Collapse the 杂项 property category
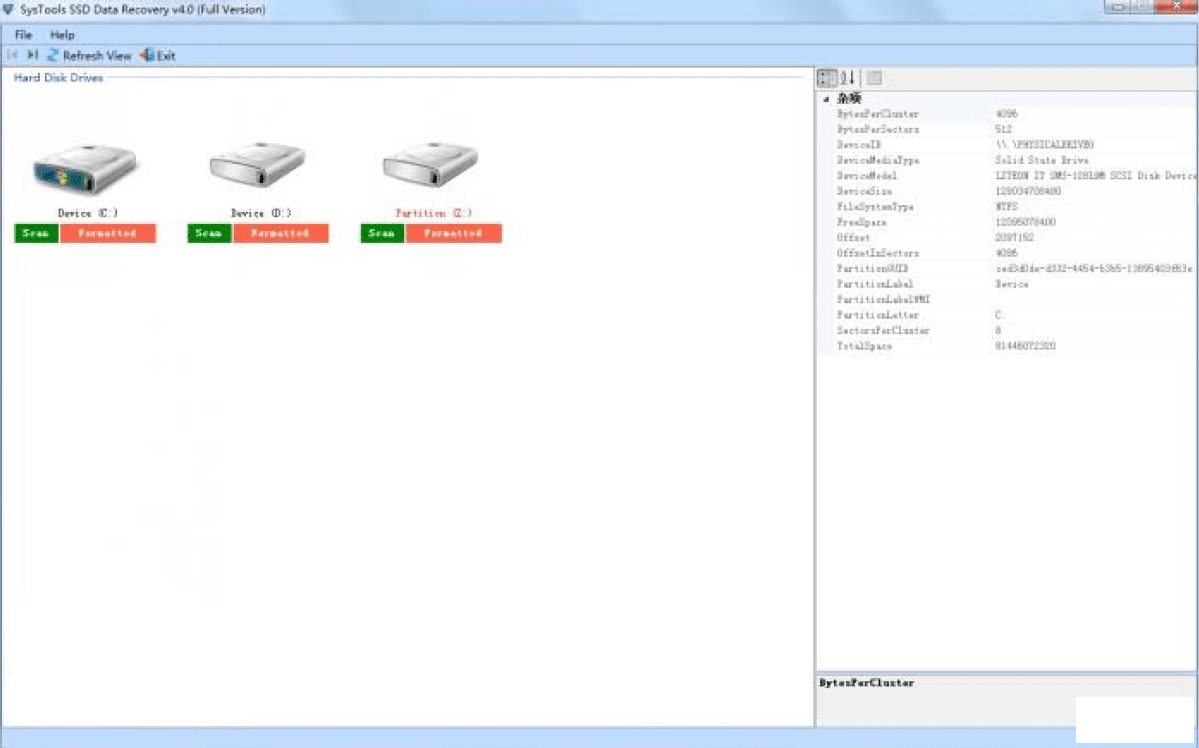This screenshot has height=748, width=1199. click(x=826, y=99)
